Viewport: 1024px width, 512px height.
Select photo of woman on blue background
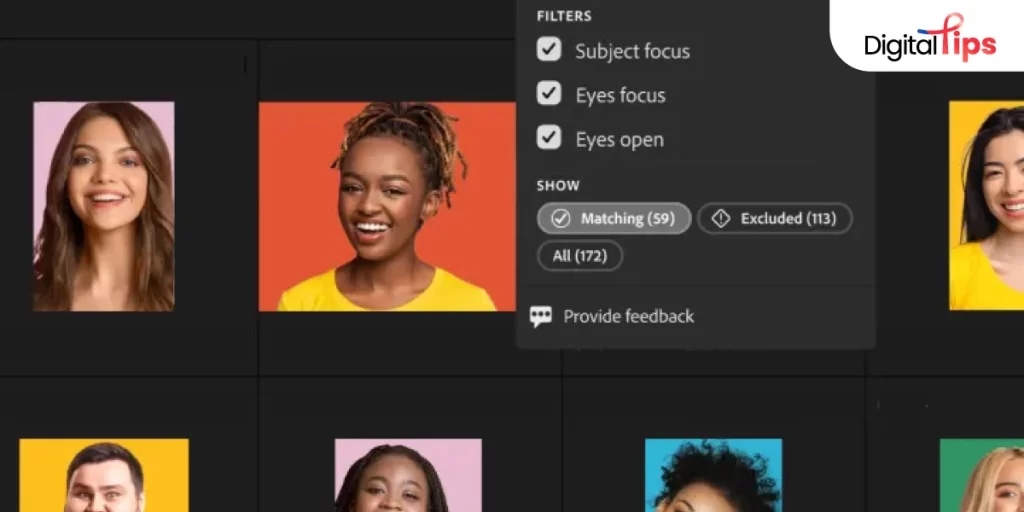click(x=713, y=475)
